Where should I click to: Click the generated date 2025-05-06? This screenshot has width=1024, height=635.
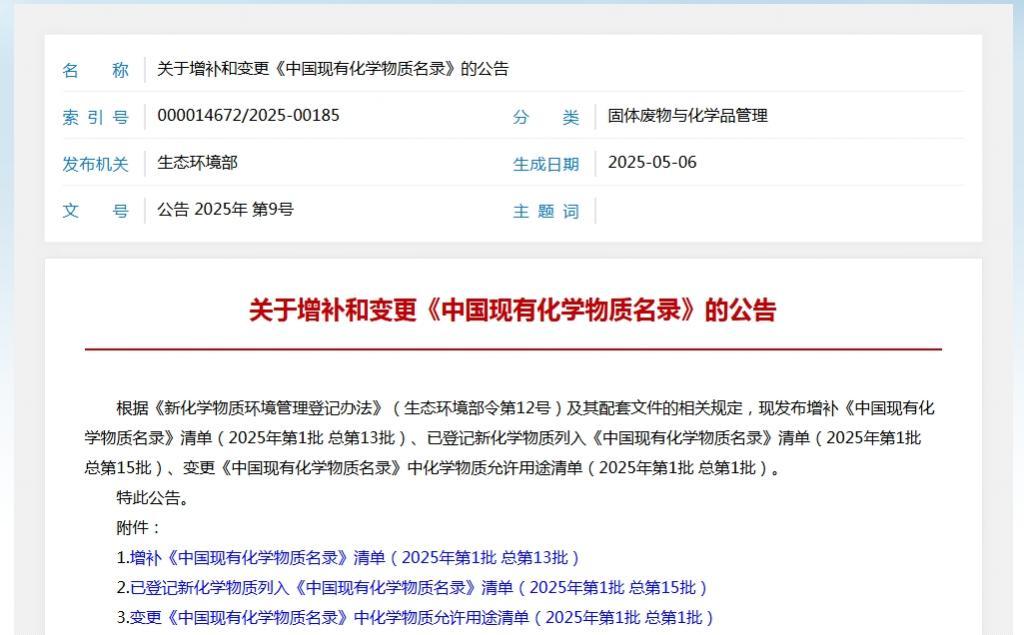pyautogui.click(x=652, y=163)
